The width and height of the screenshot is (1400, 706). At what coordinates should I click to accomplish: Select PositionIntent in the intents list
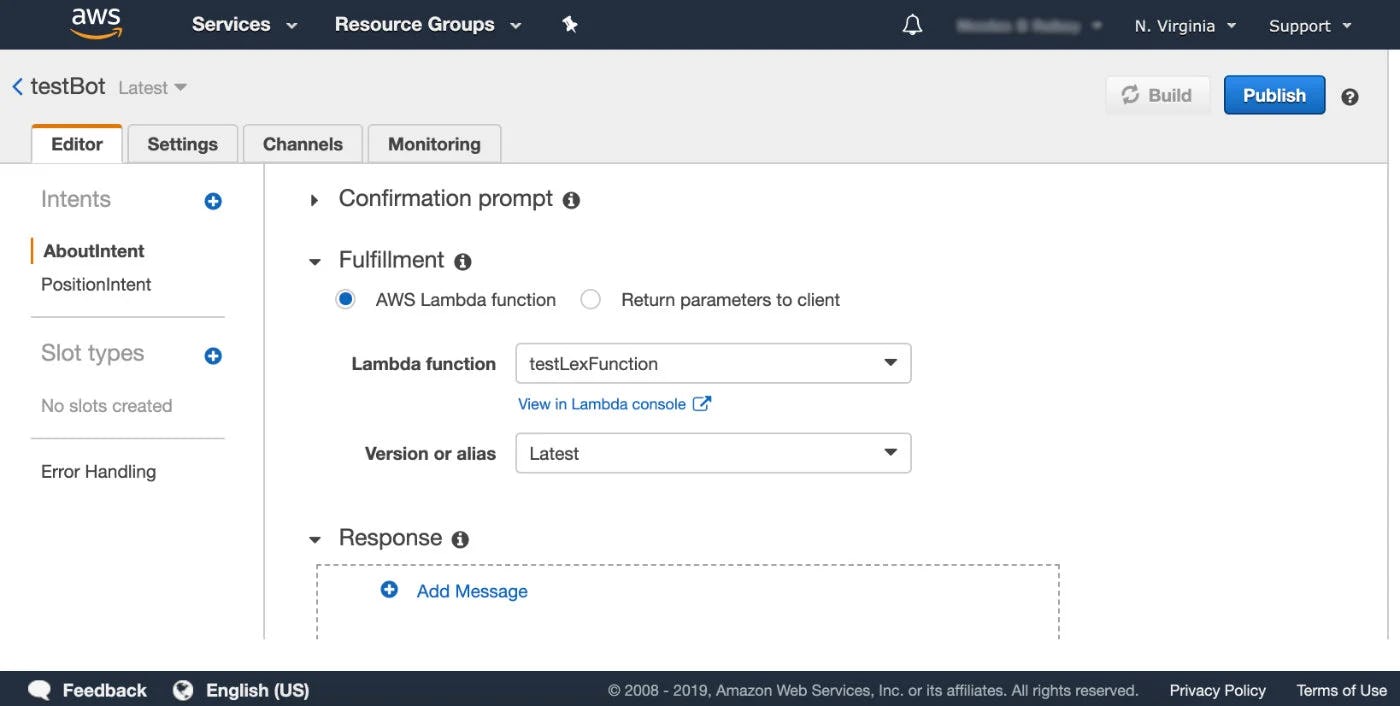pos(95,284)
